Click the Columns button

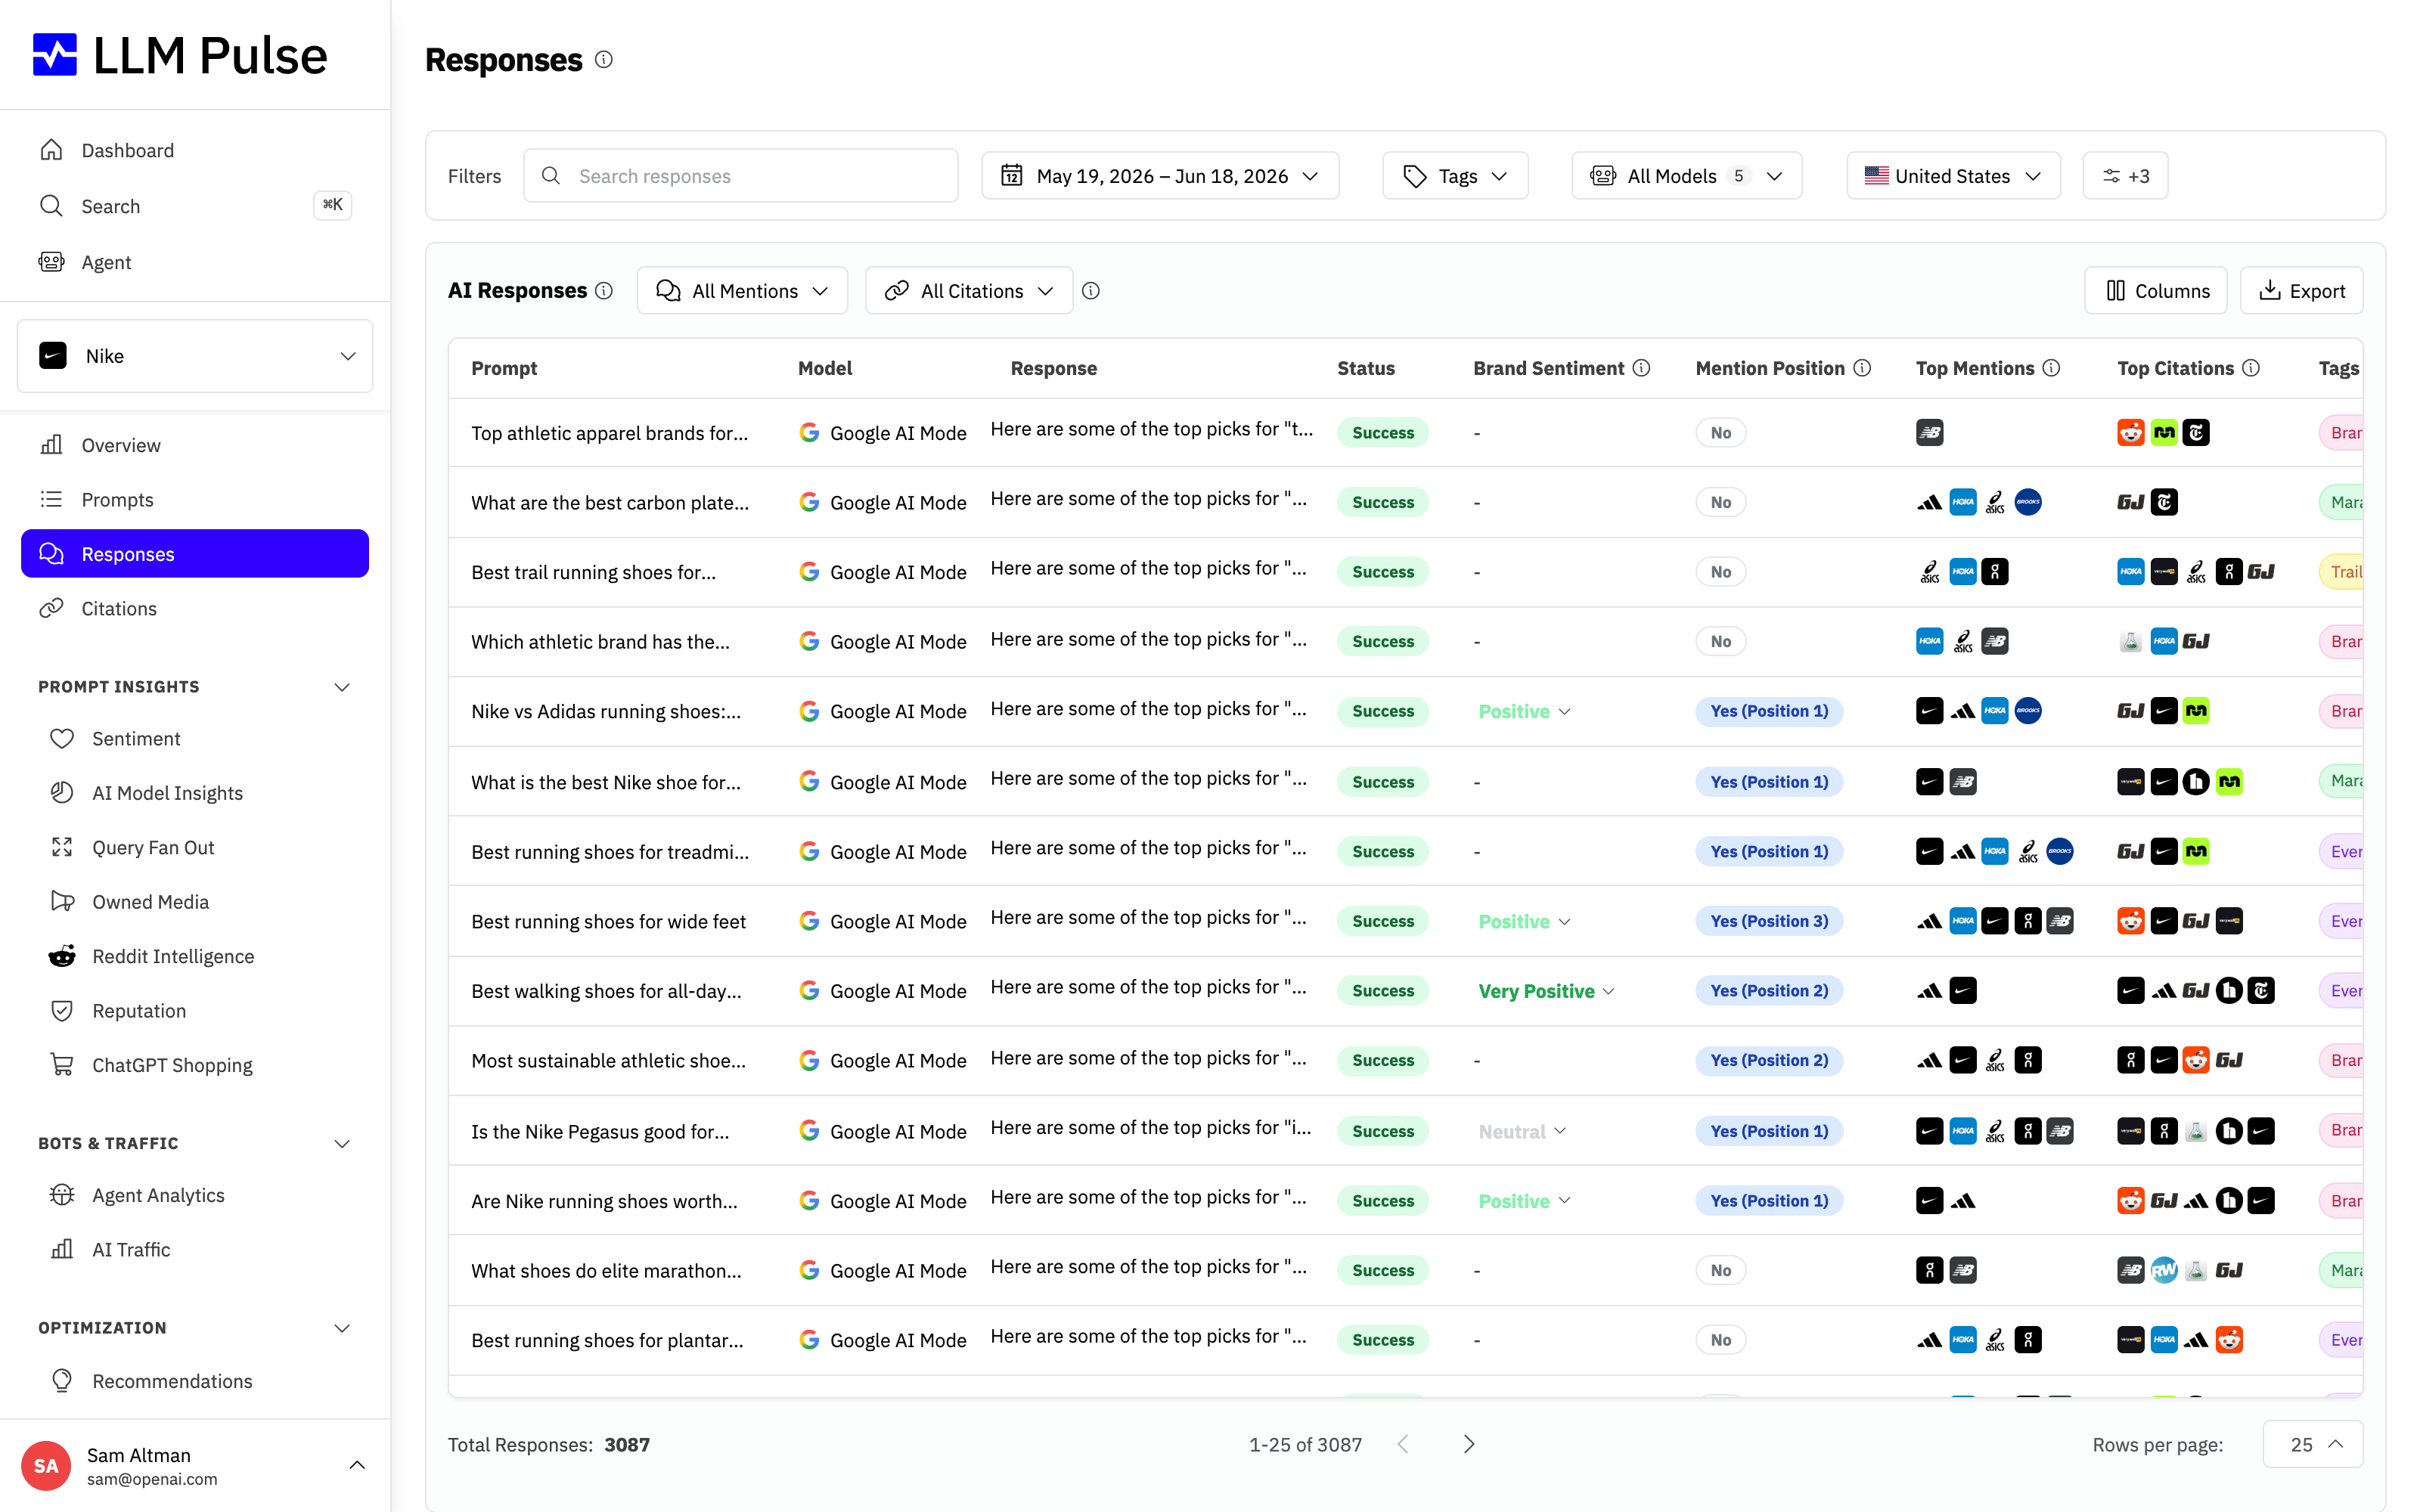[2155, 290]
